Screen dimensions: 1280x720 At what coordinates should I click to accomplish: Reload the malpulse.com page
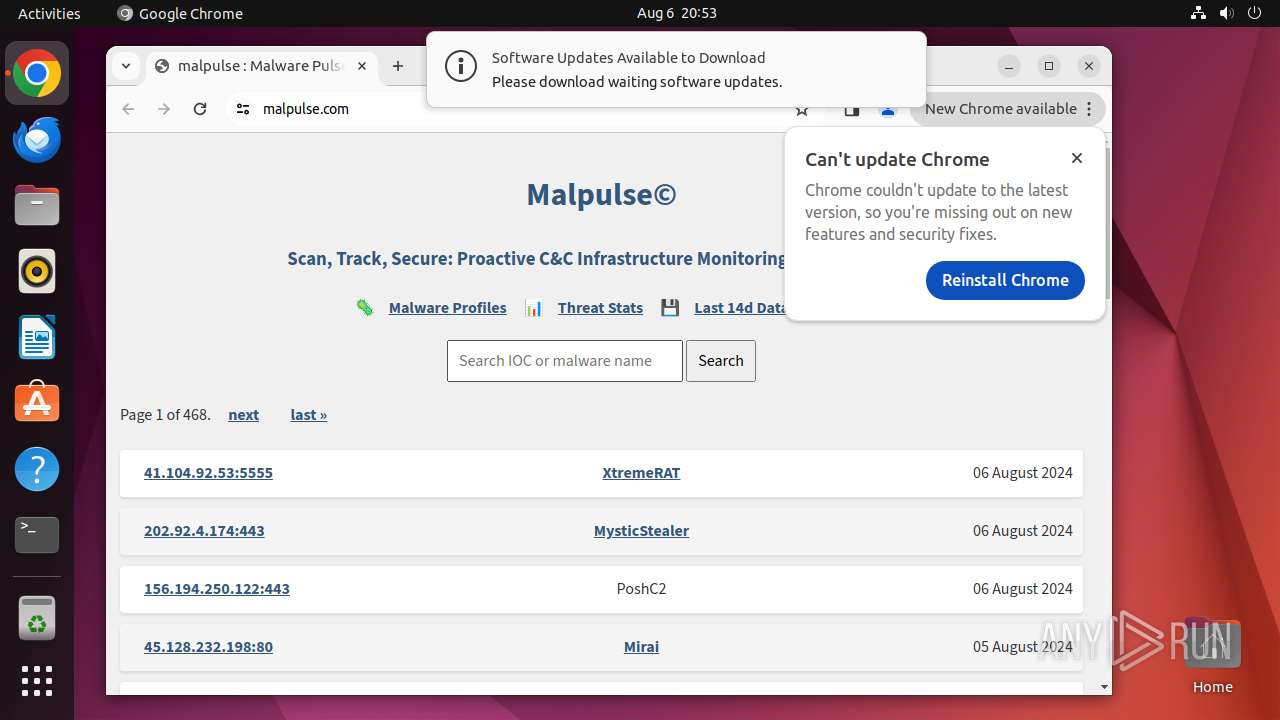[x=200, y=109]
